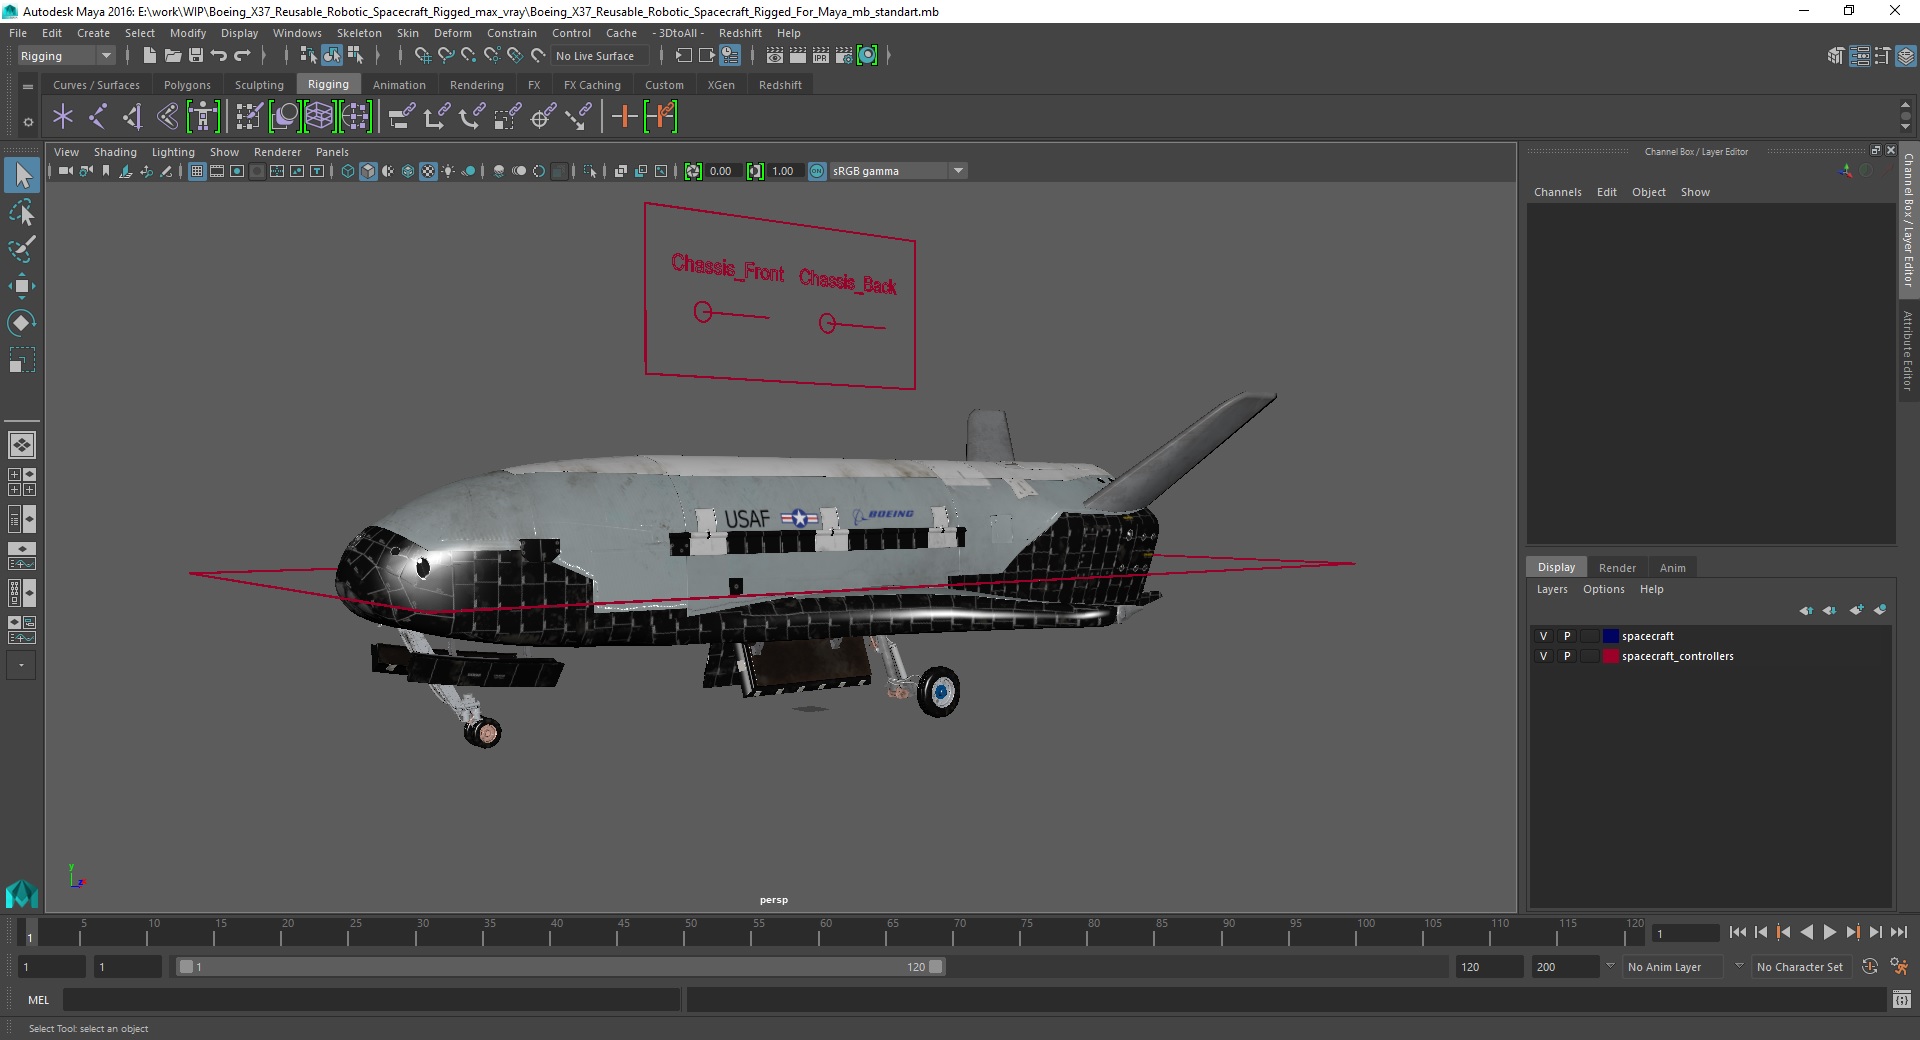
Task: Switch to the Animation shelf tab
Action: [399, 85]
